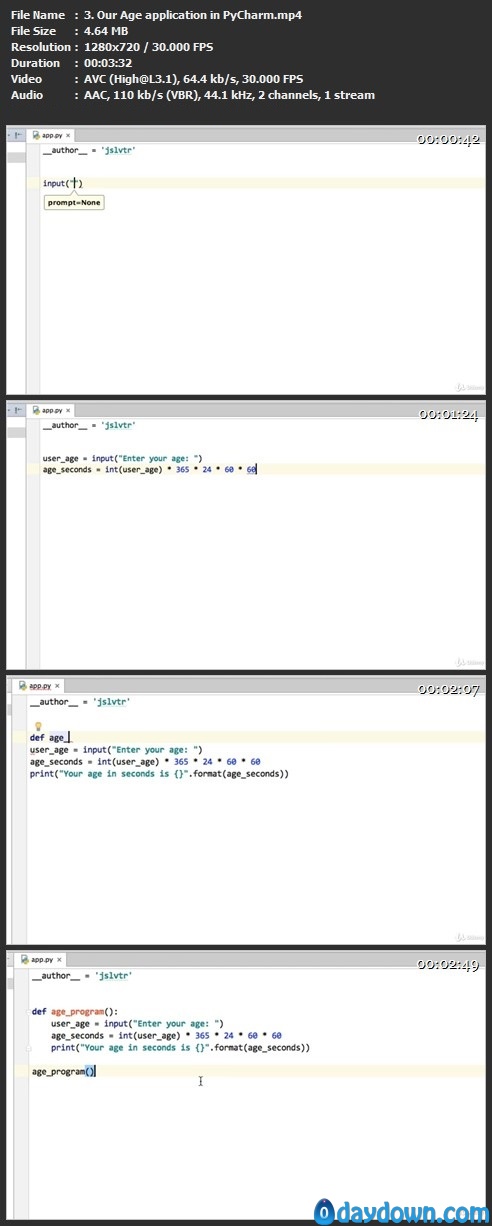
Task: Close the app.py tab in first frame
Action: pos(68,134)
